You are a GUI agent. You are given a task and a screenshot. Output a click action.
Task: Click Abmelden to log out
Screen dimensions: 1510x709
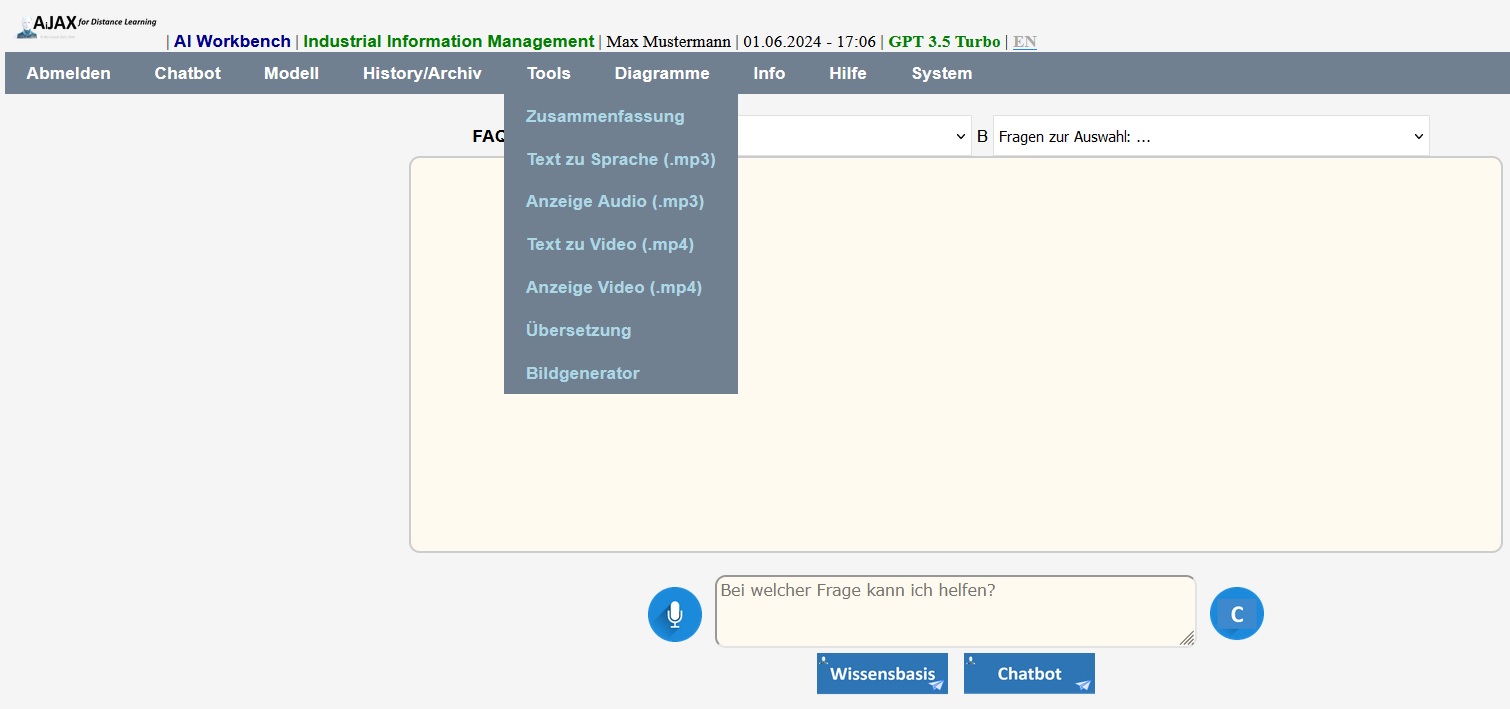[68, 74]
